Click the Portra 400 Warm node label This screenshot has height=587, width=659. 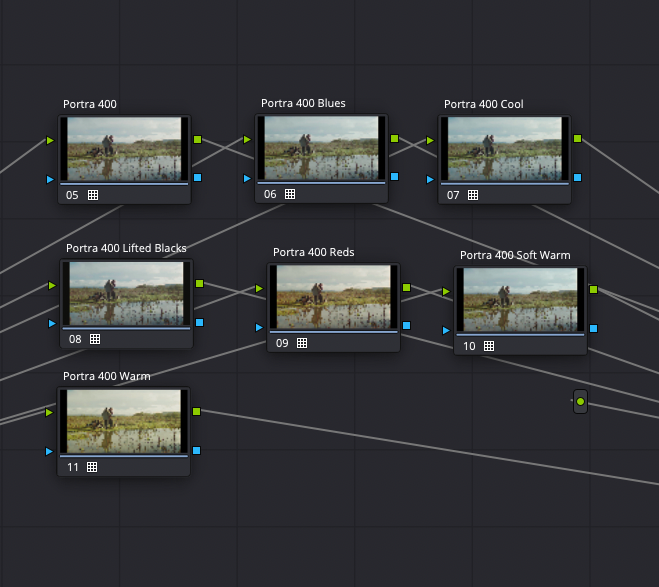click(x=106, y=376)
